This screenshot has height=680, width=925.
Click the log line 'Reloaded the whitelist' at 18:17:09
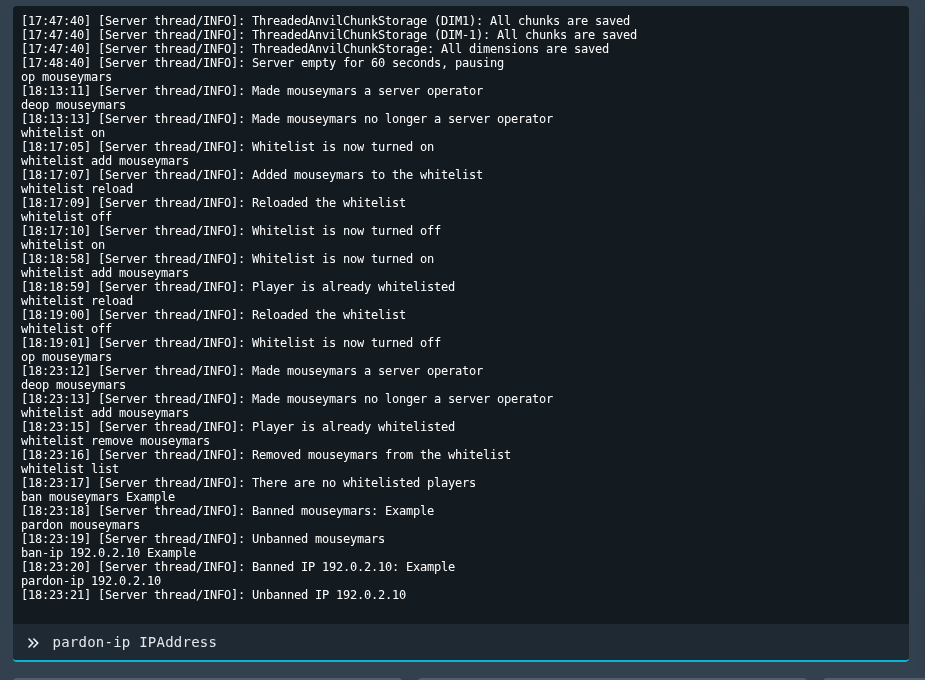coord(214,203)
